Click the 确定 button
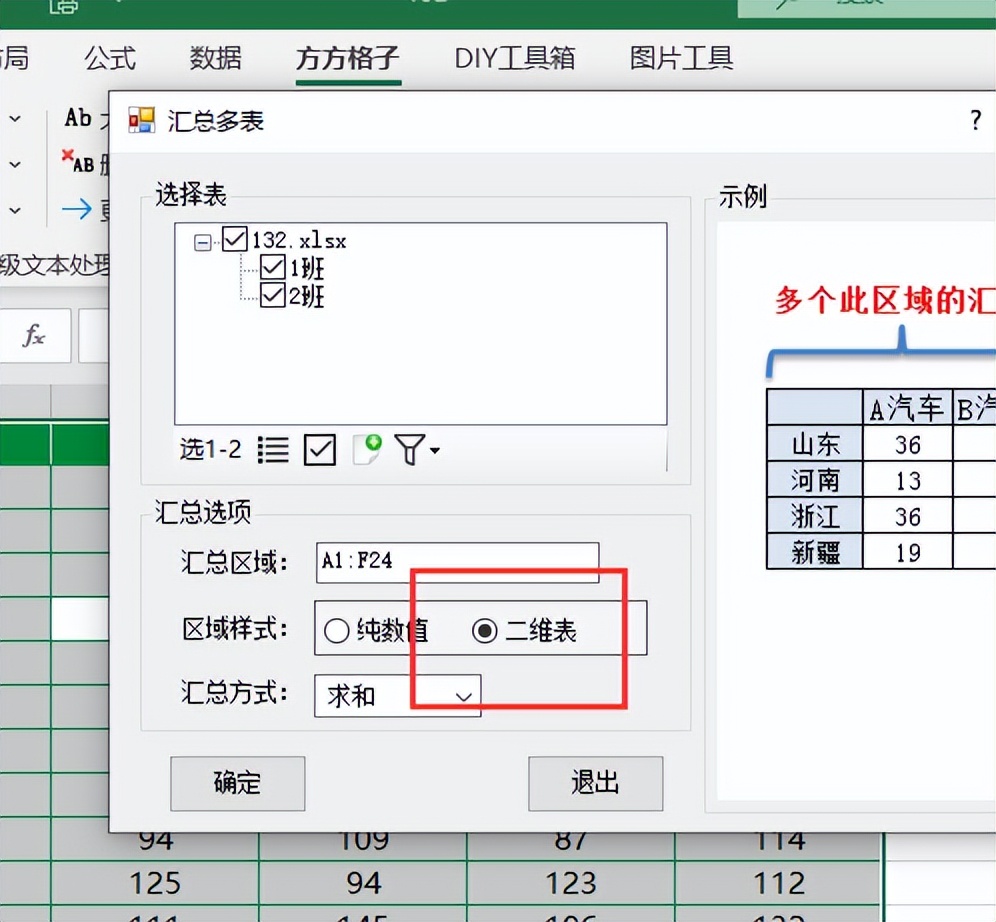Viewport: 996px width, 922px height. tap(237, 784)
